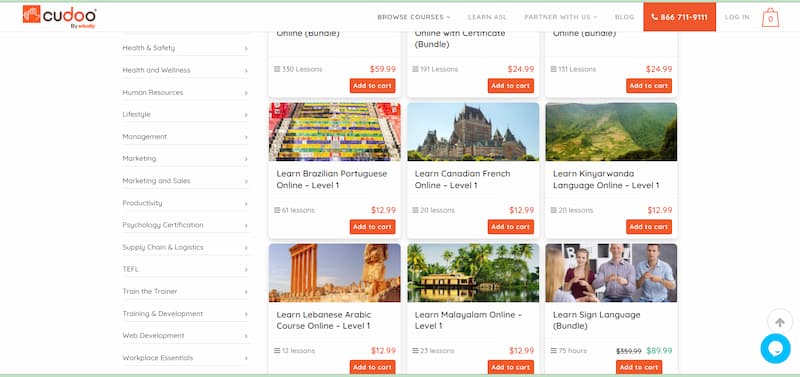This screenshot has height=377, width=800.
Task: Add Canadian French Level 1 to cart
Action: 511,227
